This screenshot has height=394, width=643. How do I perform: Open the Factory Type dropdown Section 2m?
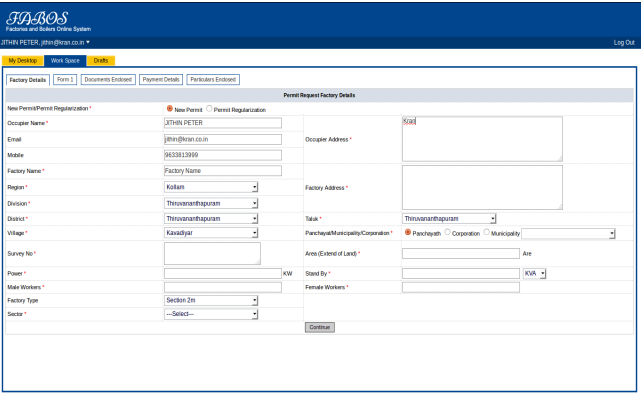[211, 301]
